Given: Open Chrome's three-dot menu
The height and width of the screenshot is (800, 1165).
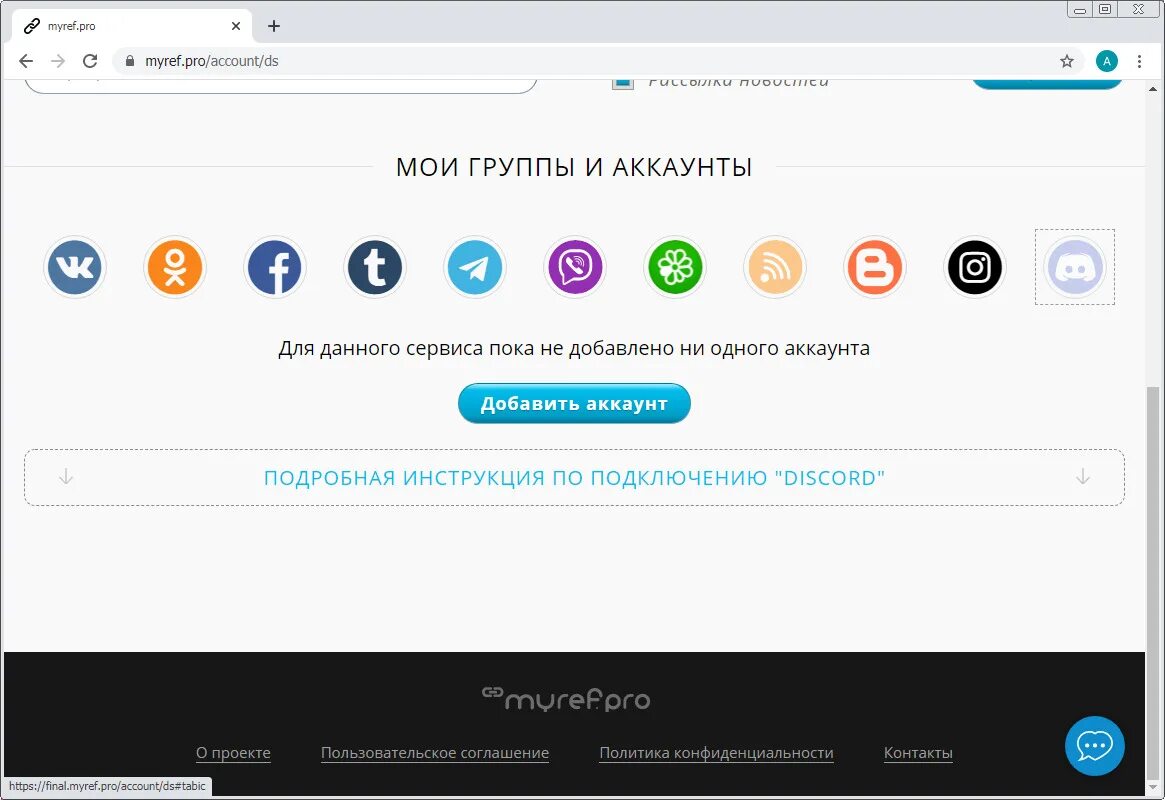Looking at the screenshot, I should pos(1139,61).
